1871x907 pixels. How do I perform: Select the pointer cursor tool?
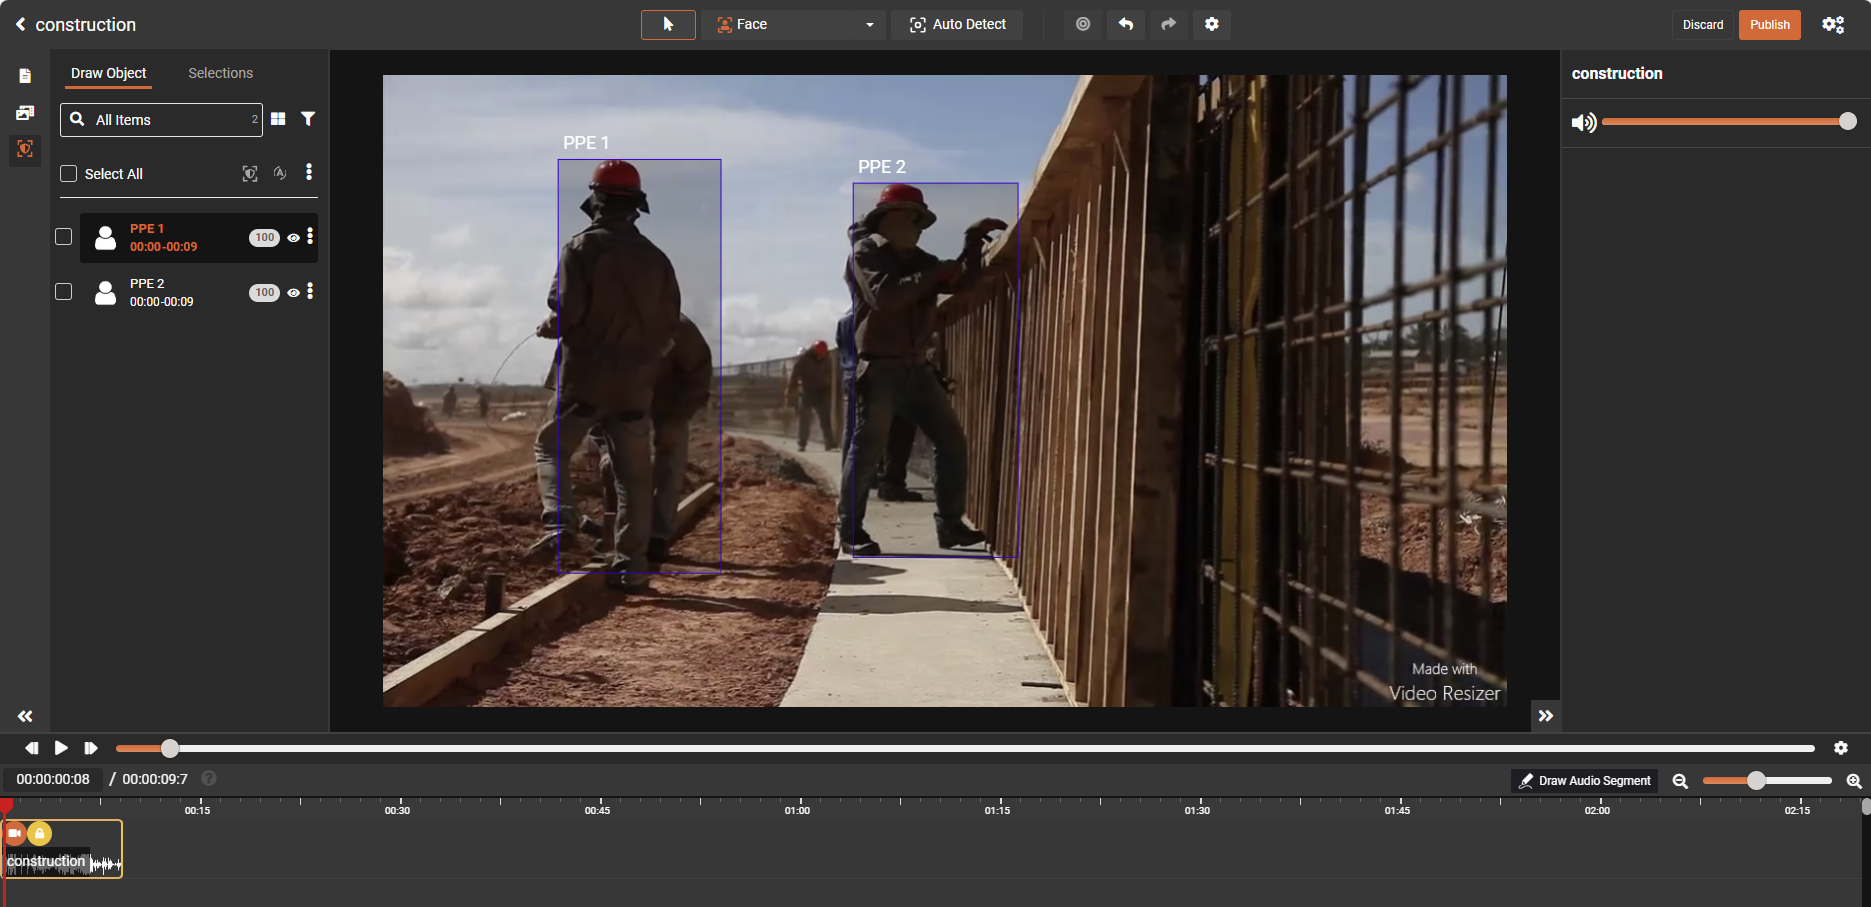(x=668, y=24)
